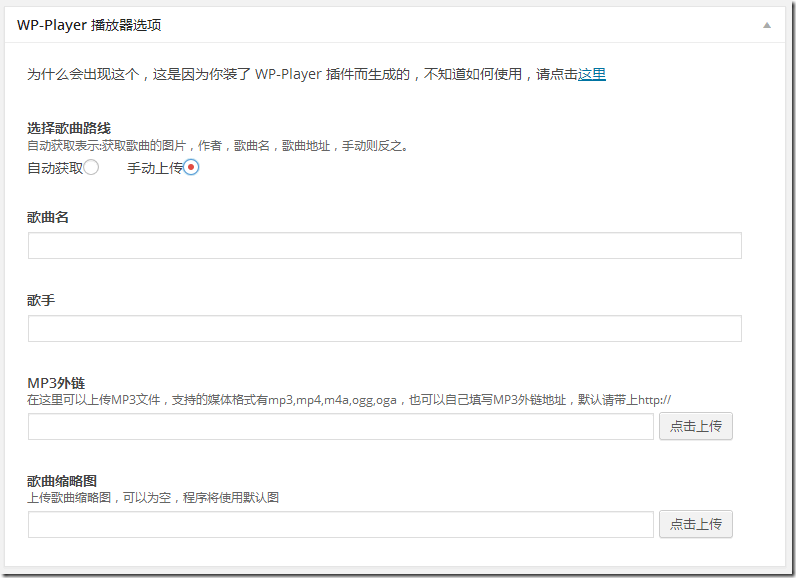This screenshot has width=796, height=578.
Task: Click the 歌曲缩略图 heading
Action: (61, 481)
